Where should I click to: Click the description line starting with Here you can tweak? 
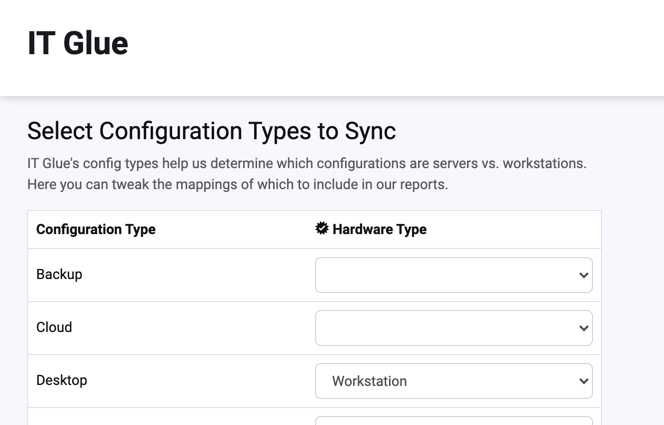click(238, 185)
